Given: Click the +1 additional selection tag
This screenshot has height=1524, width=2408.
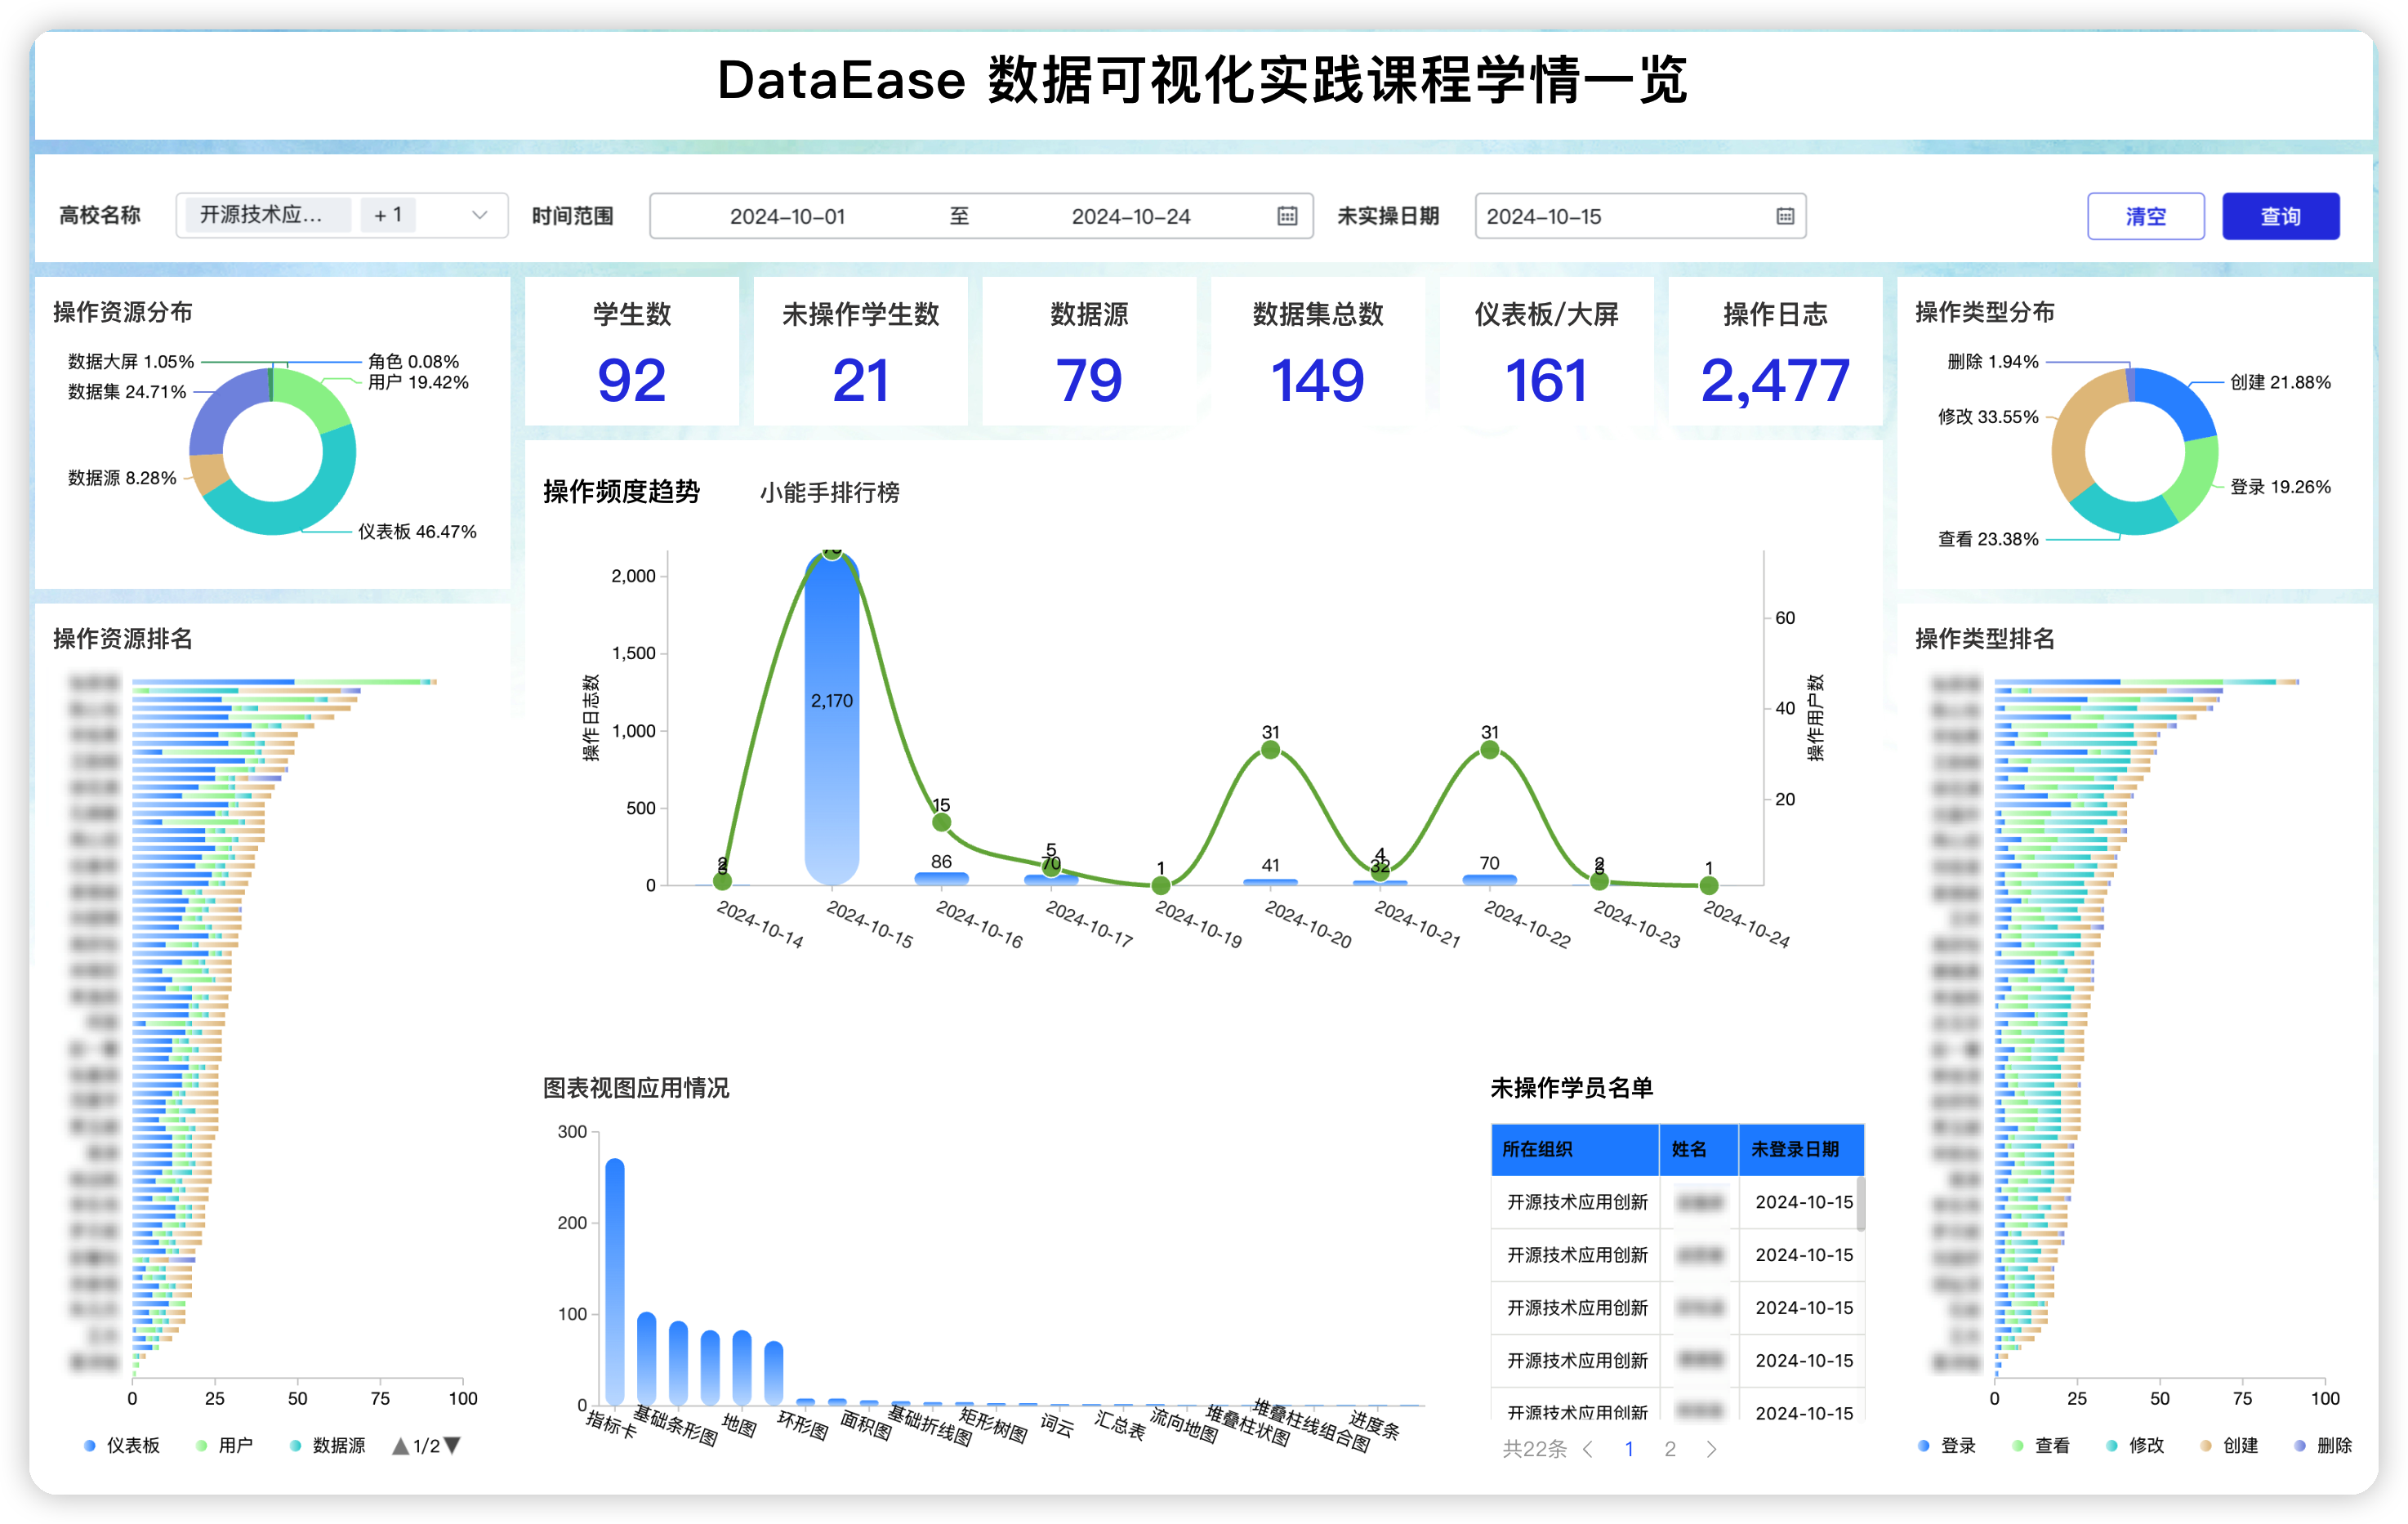Looking at the screenshot, I should (388, 215).
